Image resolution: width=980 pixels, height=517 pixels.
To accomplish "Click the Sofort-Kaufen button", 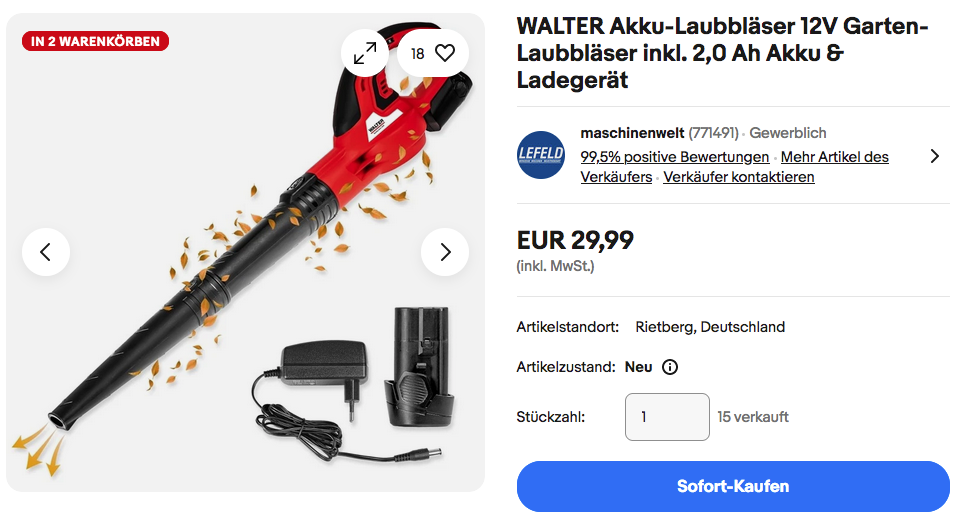I will click(x=733, y=486).
